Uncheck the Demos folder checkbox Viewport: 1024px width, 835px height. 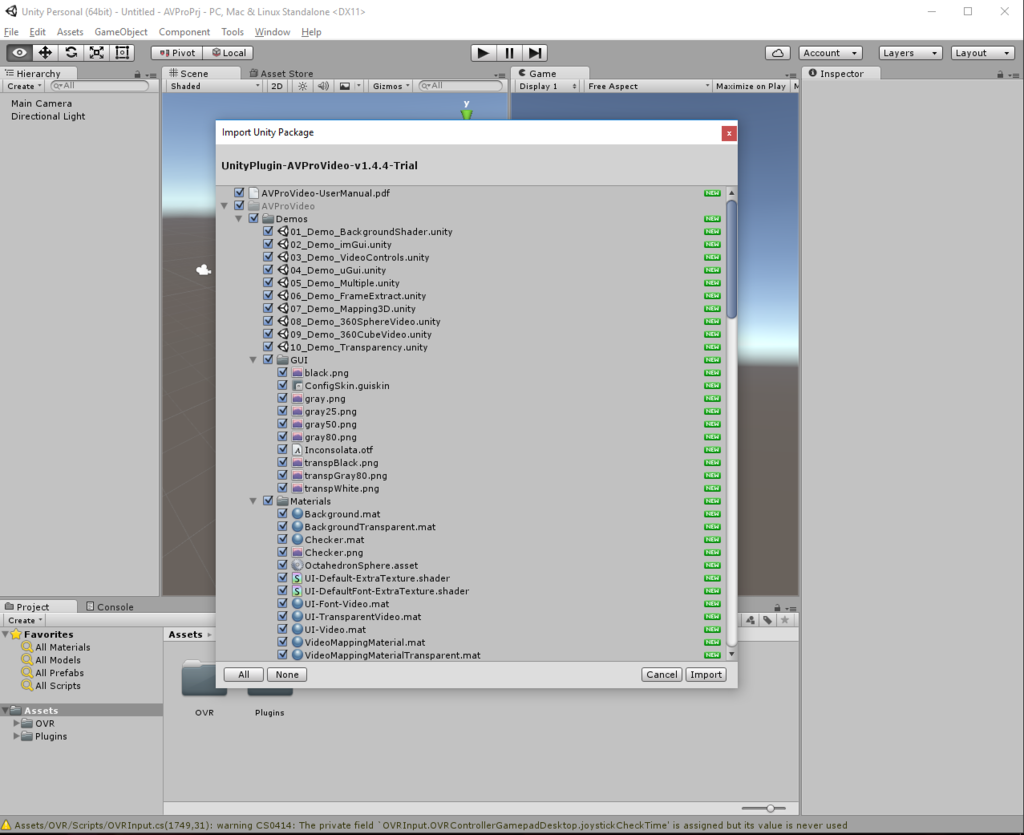[x=253, y=218]
